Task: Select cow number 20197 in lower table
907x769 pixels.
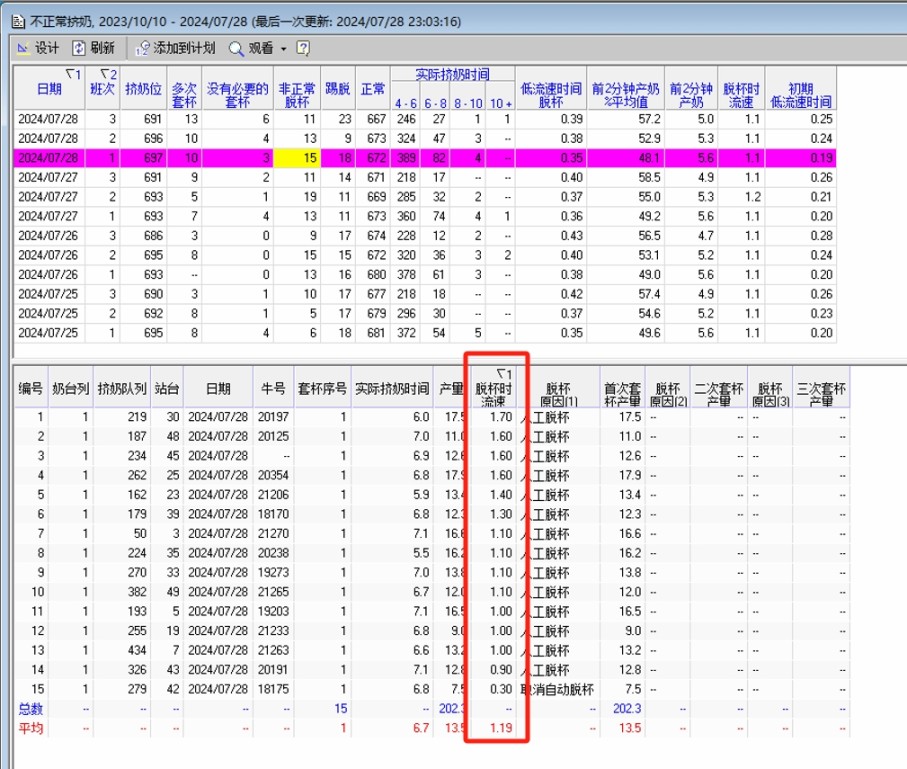Action: coord(272,417)
